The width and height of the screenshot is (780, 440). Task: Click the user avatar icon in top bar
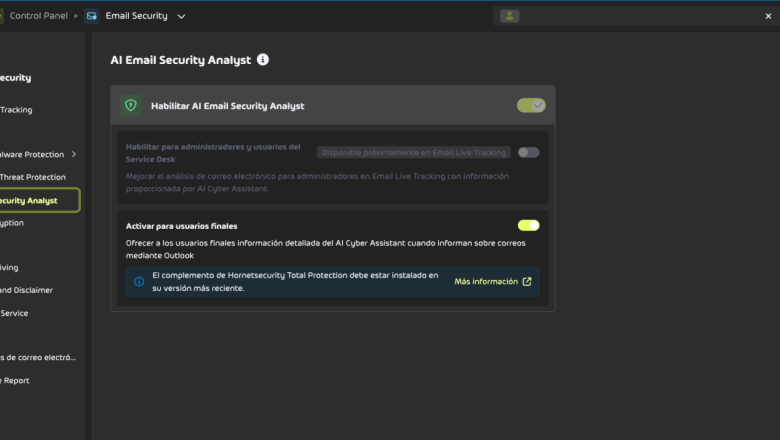pos(510,16)
